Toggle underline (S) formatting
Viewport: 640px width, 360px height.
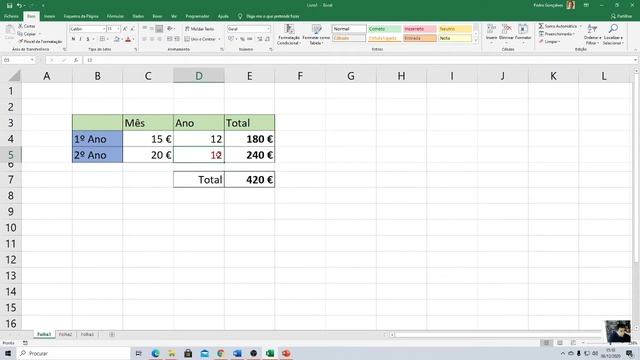pos(88,39)
